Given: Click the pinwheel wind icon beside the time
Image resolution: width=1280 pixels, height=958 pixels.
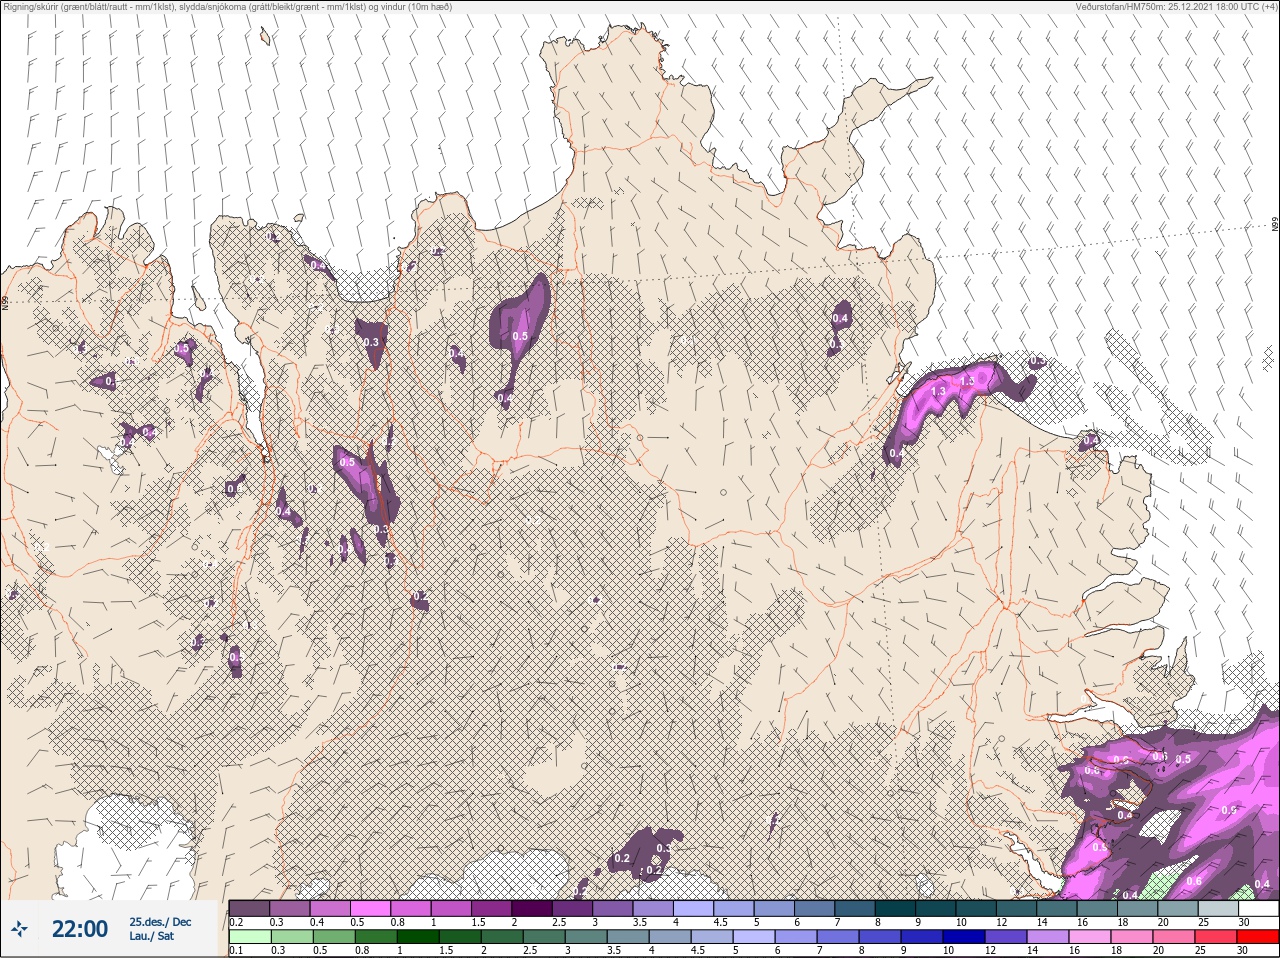Looking at the screenshot, I should (x=21, y=929).
